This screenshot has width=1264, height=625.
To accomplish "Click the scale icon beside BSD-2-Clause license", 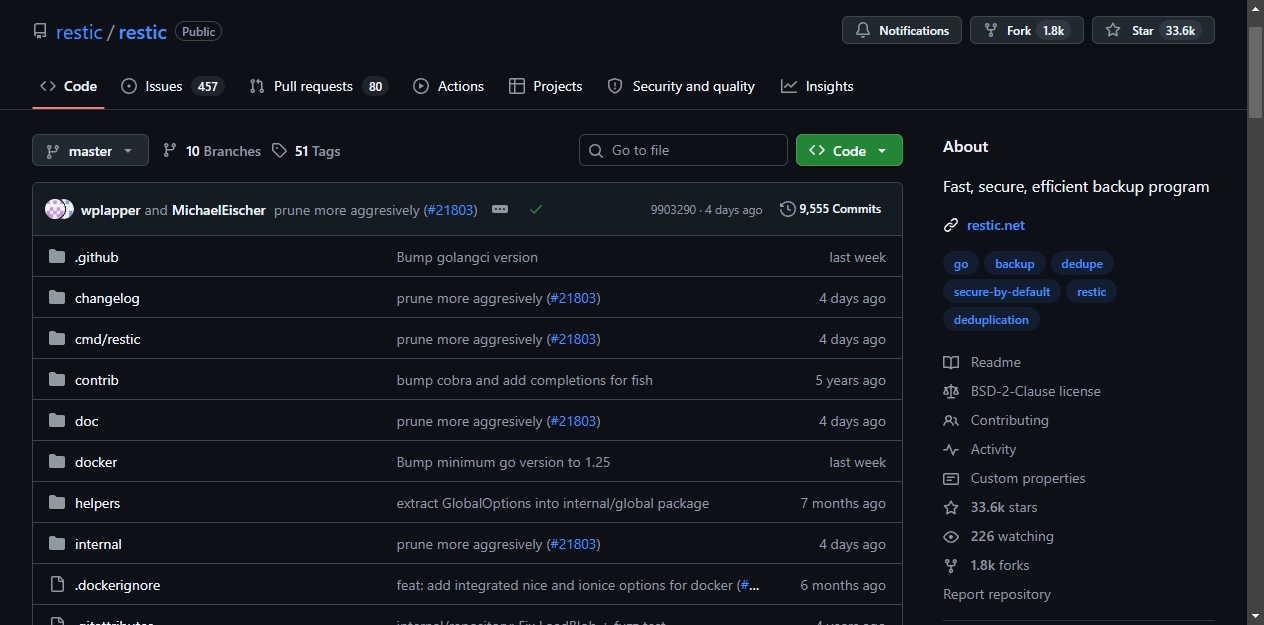I will point(951,391).
